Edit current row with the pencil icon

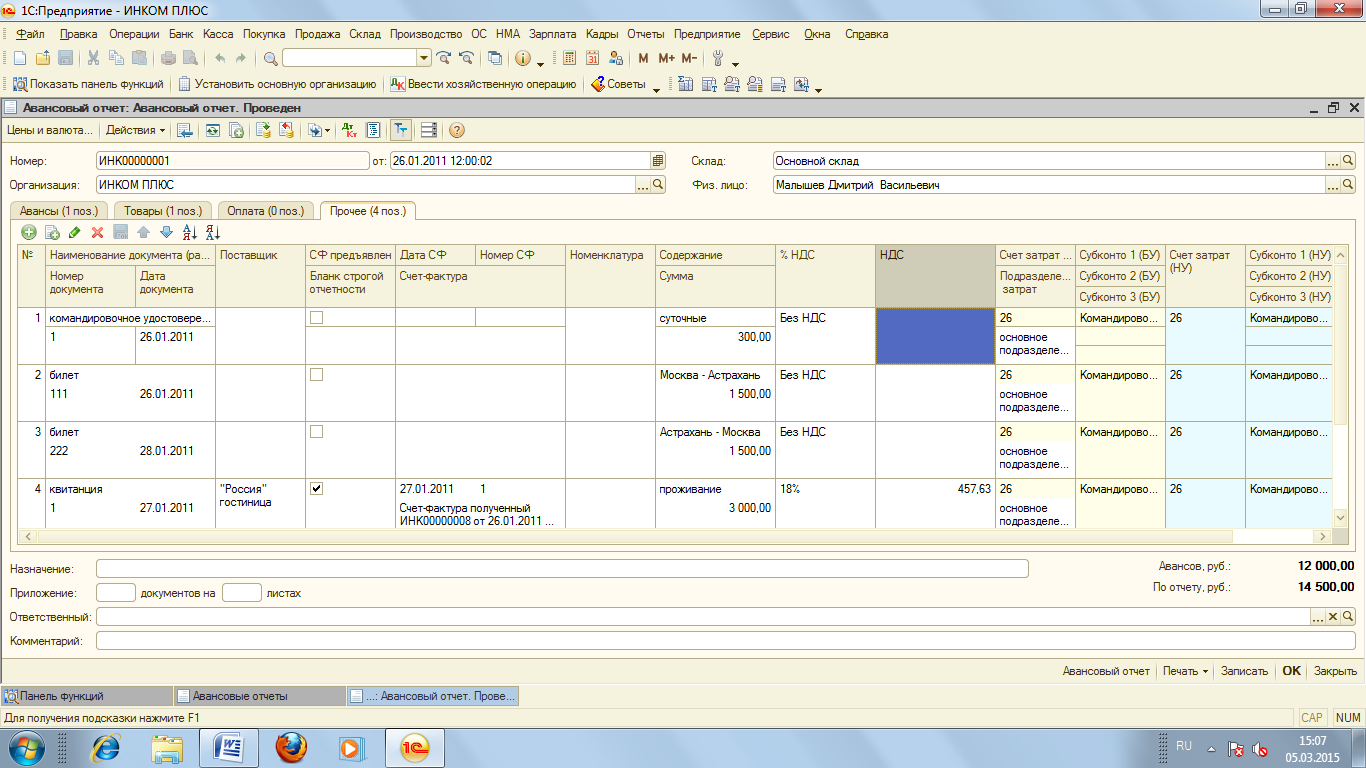pos(75,232)
